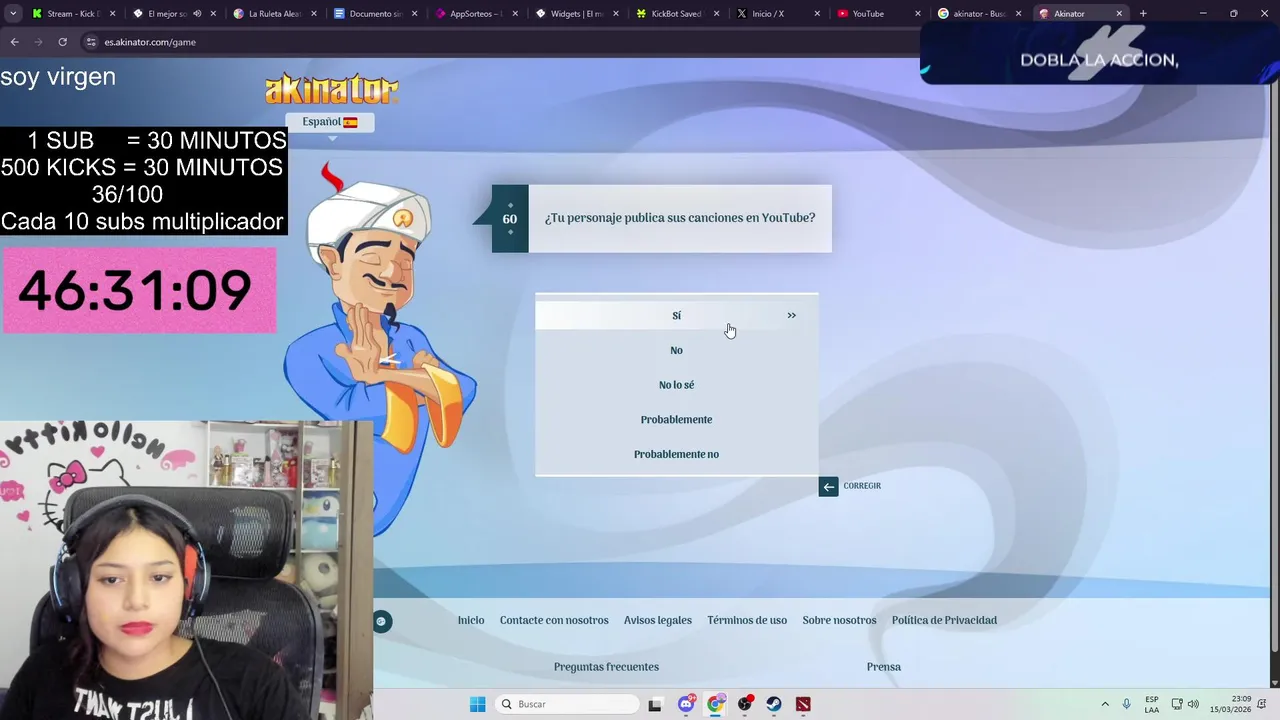Open 'Términos de uso' link
This screenshot has height=720, width=1280.
tap(747, 620)
